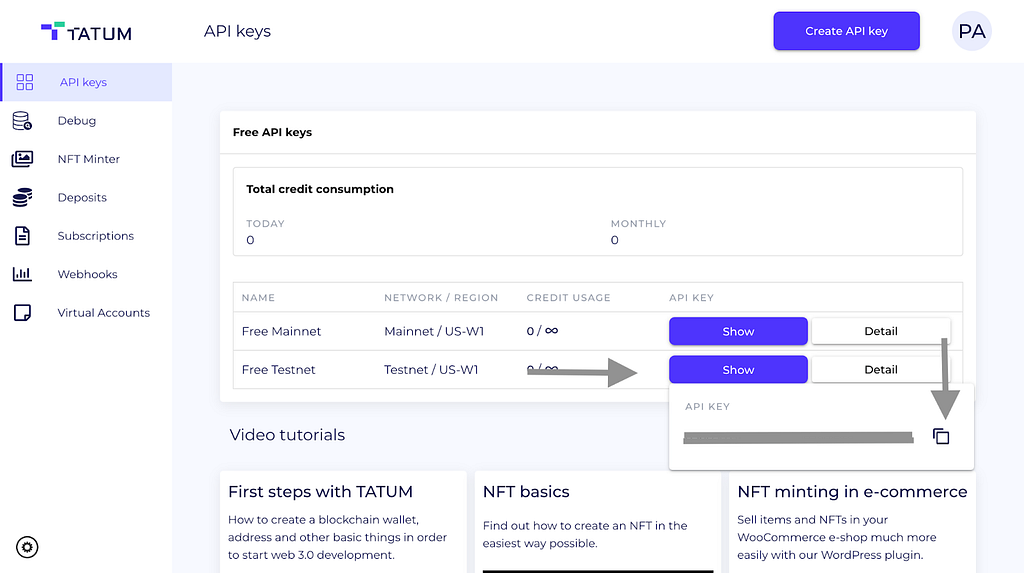The width and height of the screenshot is (1024, 573).
Task: Click the Testnet / US-W1 cell
Action: click(431, 370)
